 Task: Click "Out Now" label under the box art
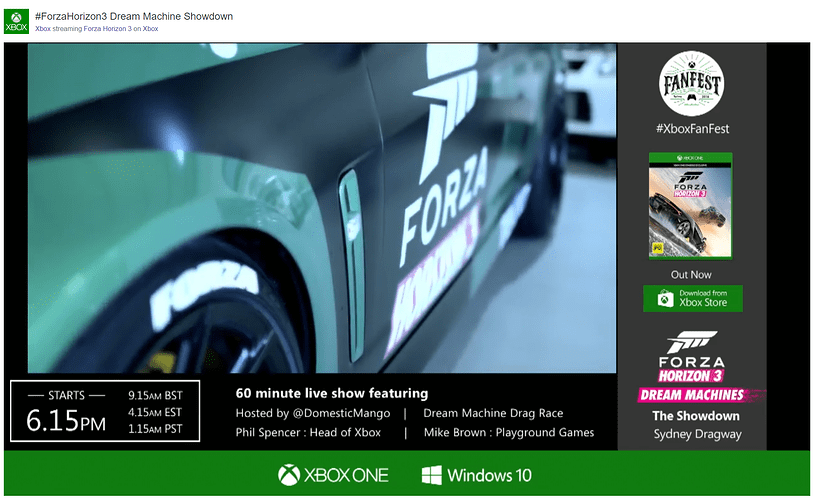691,275
